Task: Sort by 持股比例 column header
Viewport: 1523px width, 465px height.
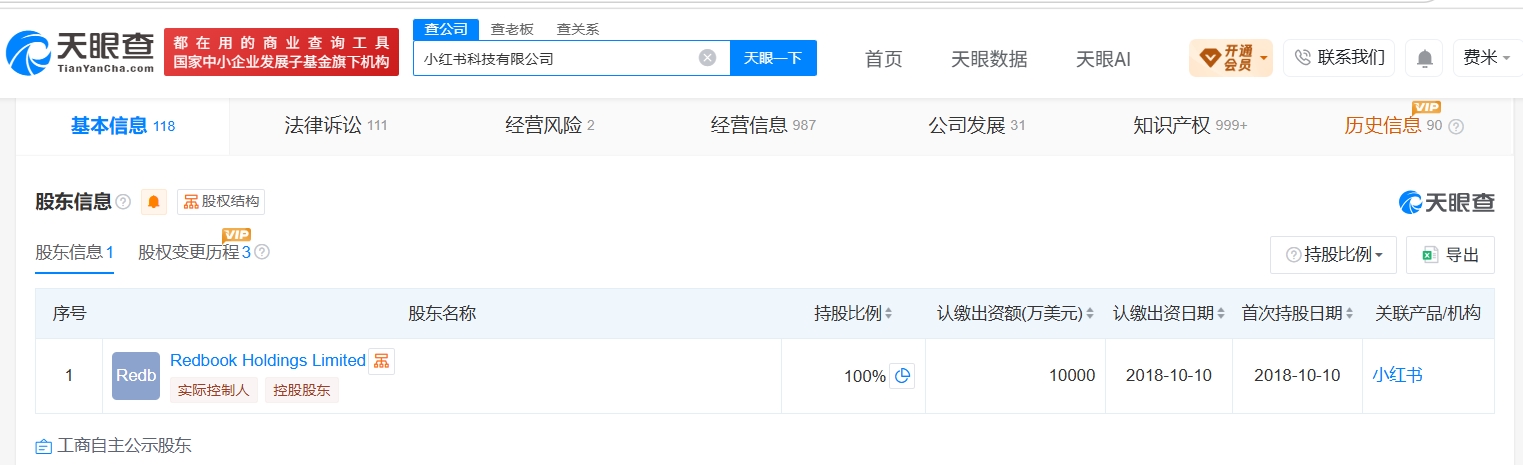Action: (x=852, y=314)
